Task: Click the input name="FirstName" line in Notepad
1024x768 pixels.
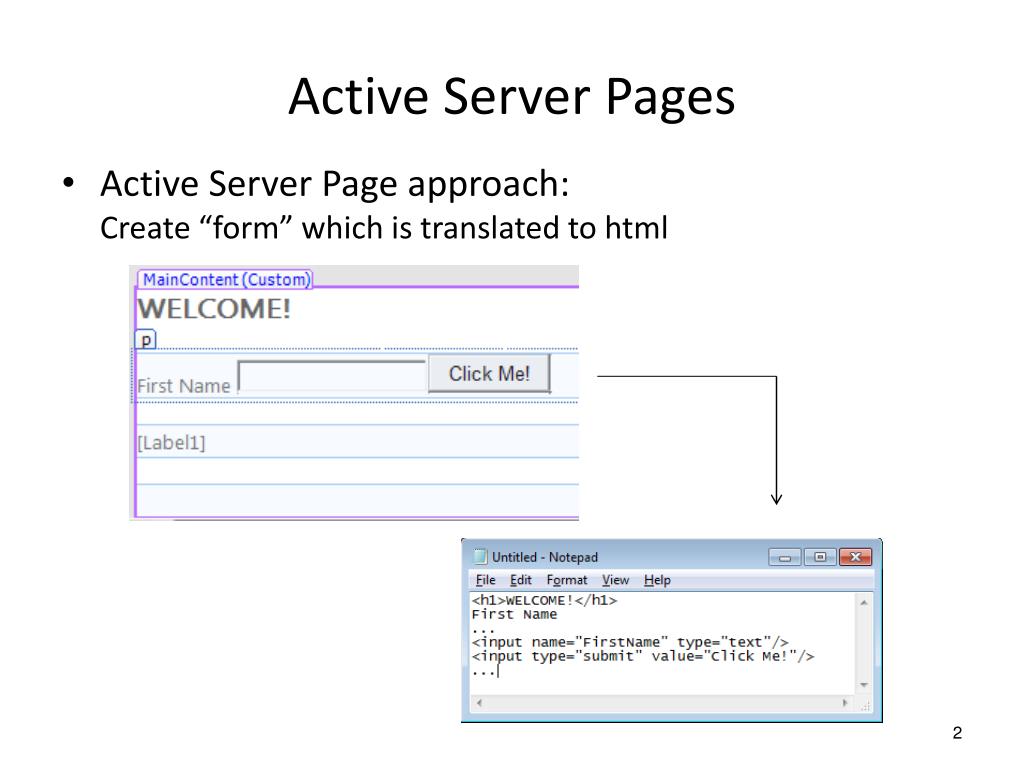Action: [630, 642]
